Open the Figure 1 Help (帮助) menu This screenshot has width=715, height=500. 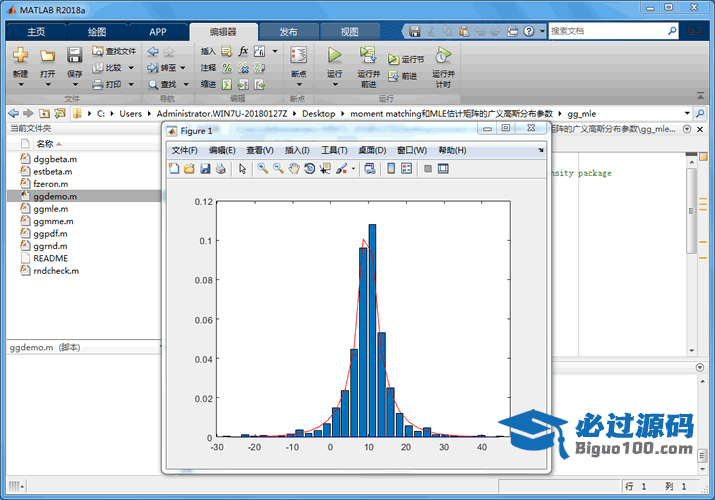pyautogui.click(x=452, y=150)
